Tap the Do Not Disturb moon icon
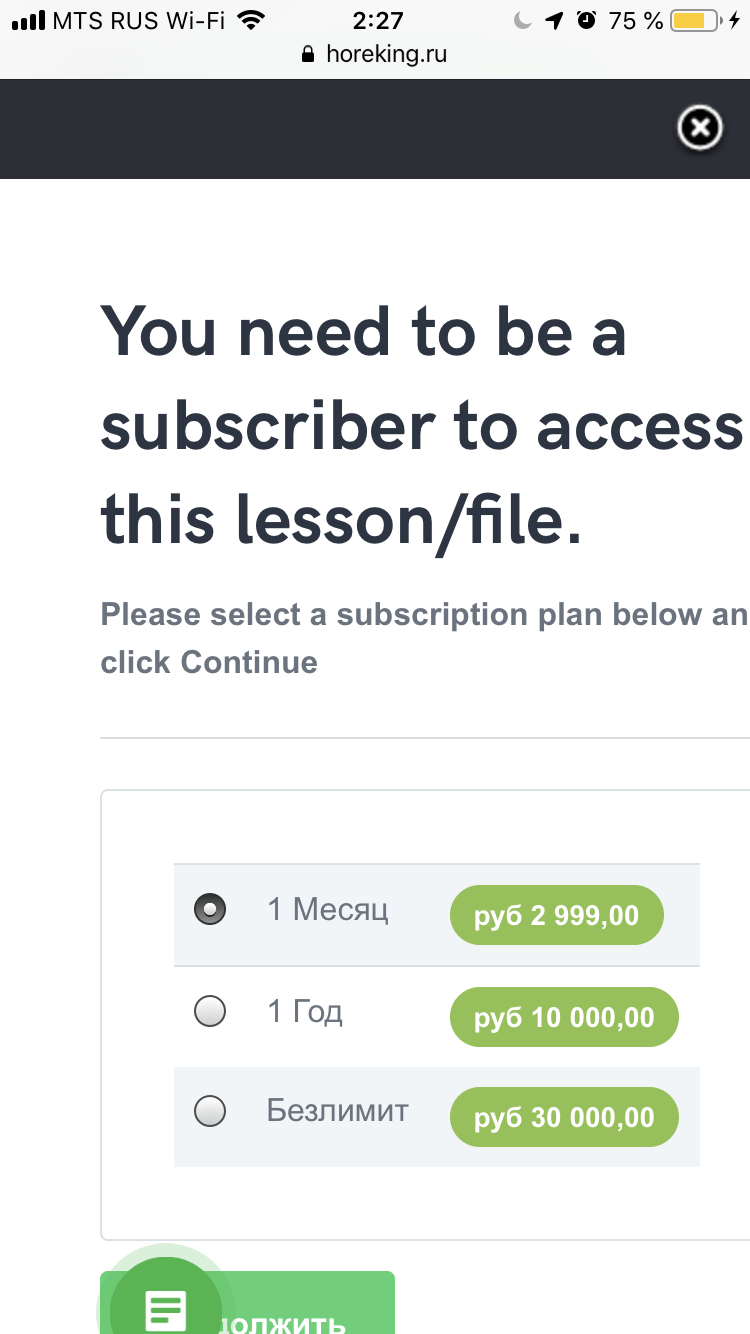This screenshot has height=1334, width=750. point(522,20)
